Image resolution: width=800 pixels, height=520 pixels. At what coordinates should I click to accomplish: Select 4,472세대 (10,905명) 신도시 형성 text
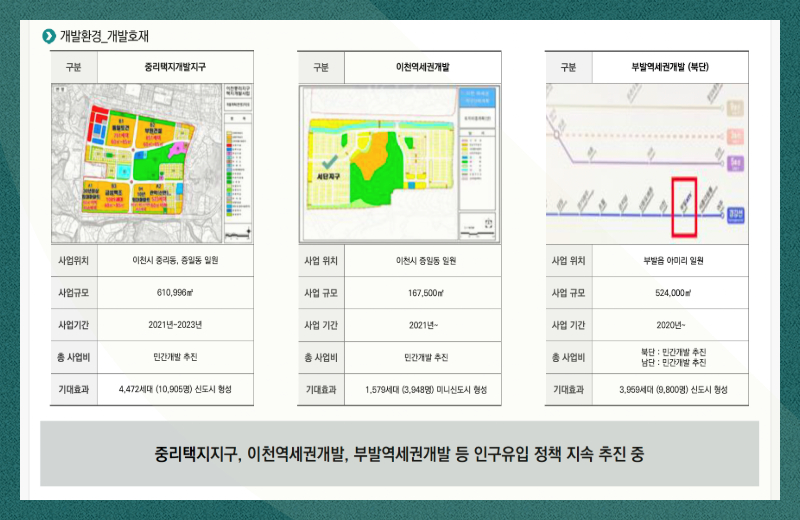point(175,389)
